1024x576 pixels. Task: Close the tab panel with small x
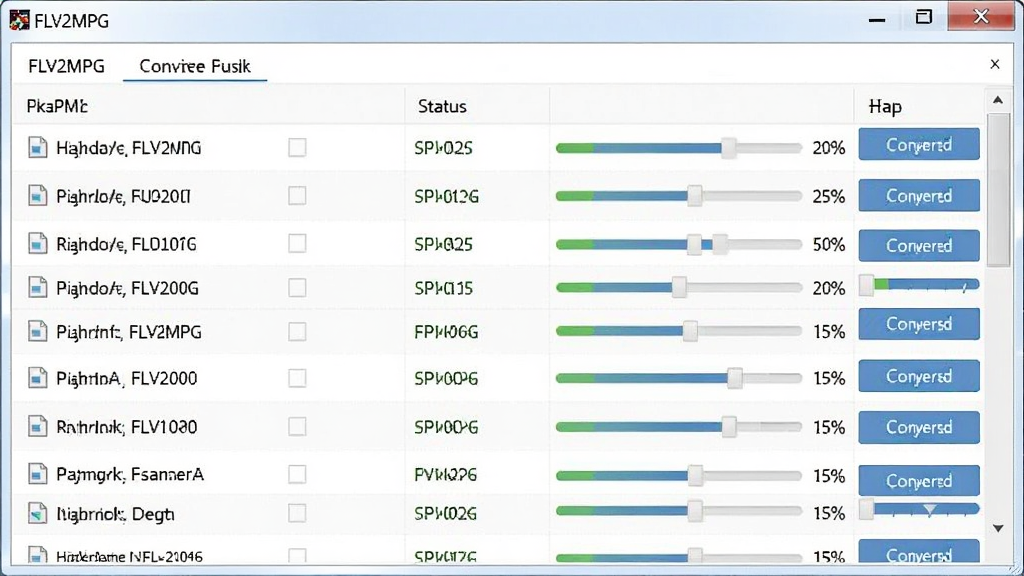click(995, 64)
